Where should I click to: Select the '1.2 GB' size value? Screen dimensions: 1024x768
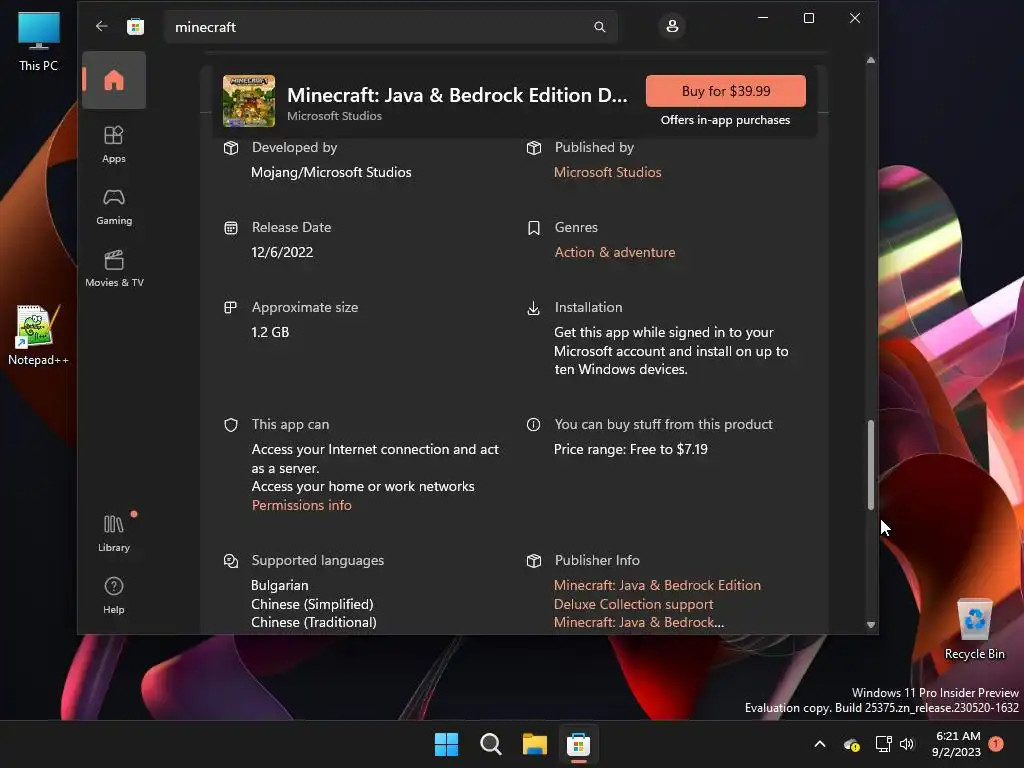(270, 332)
